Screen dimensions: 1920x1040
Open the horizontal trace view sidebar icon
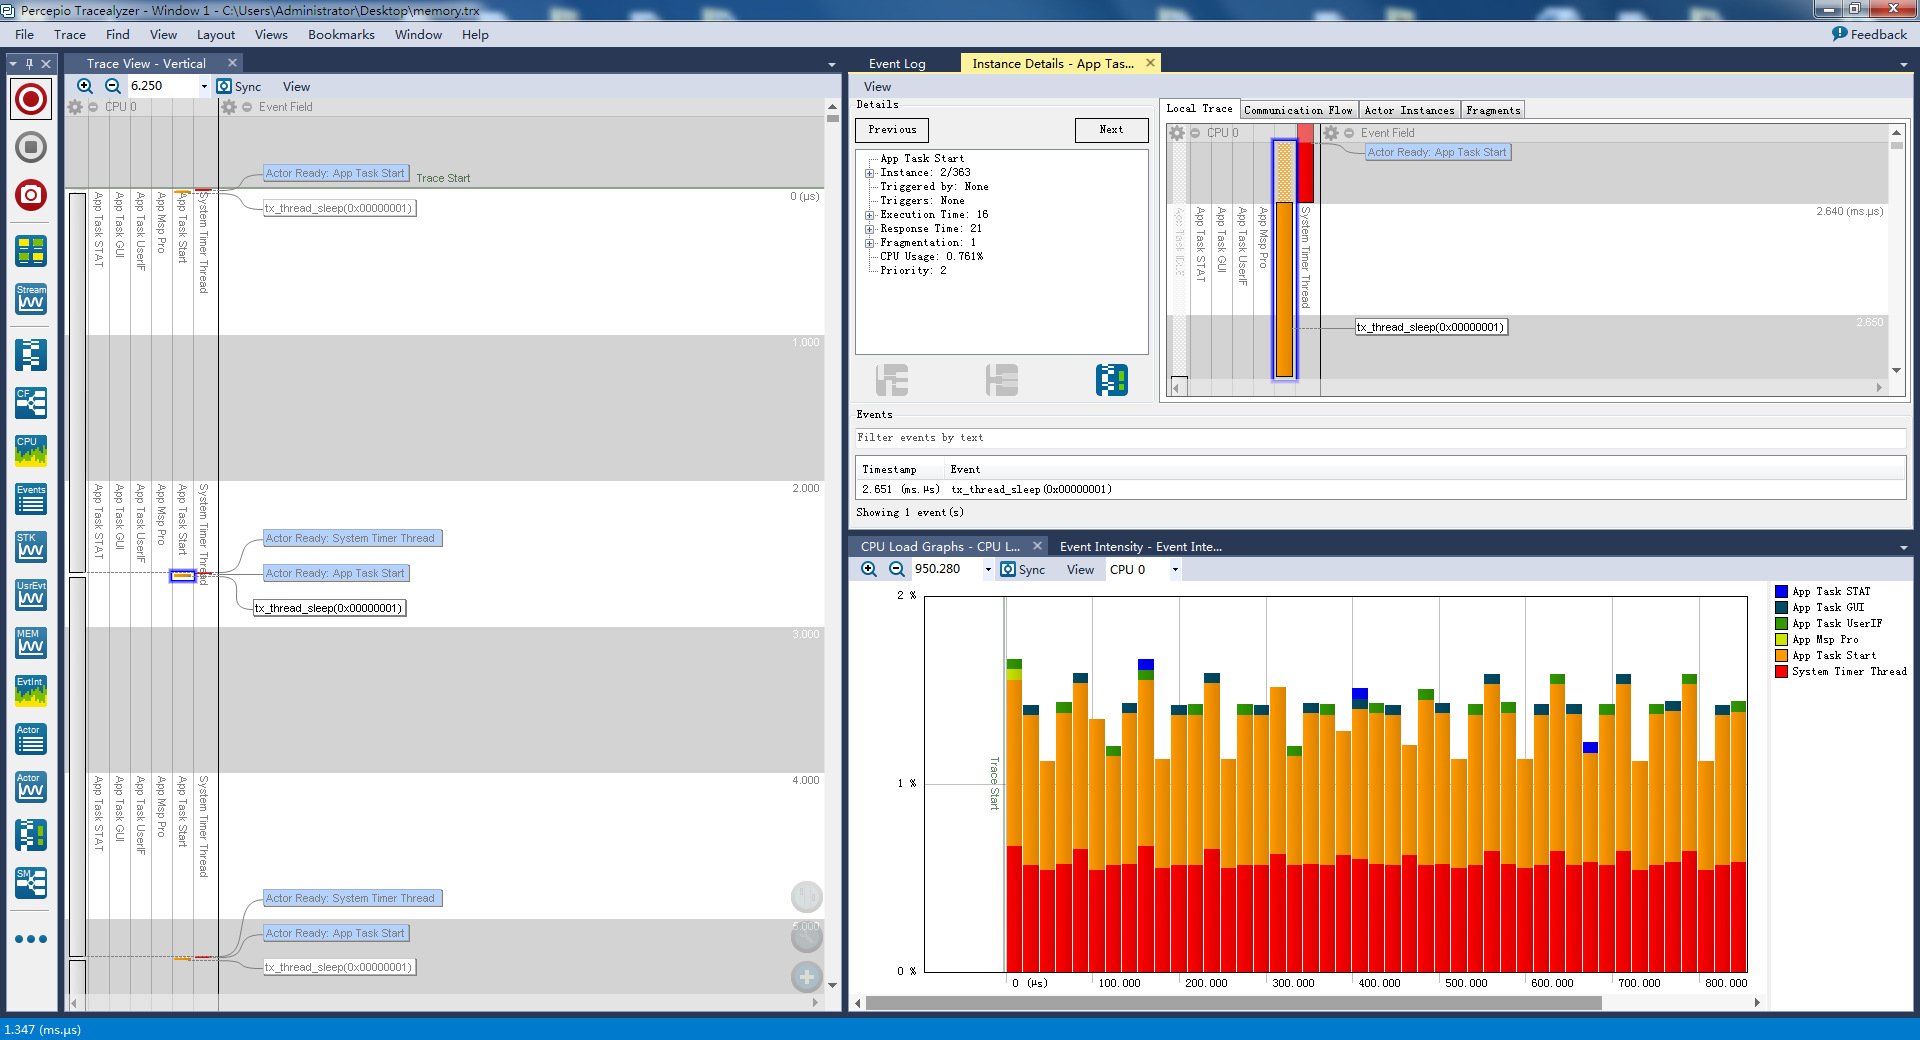(x=31, y=835)
